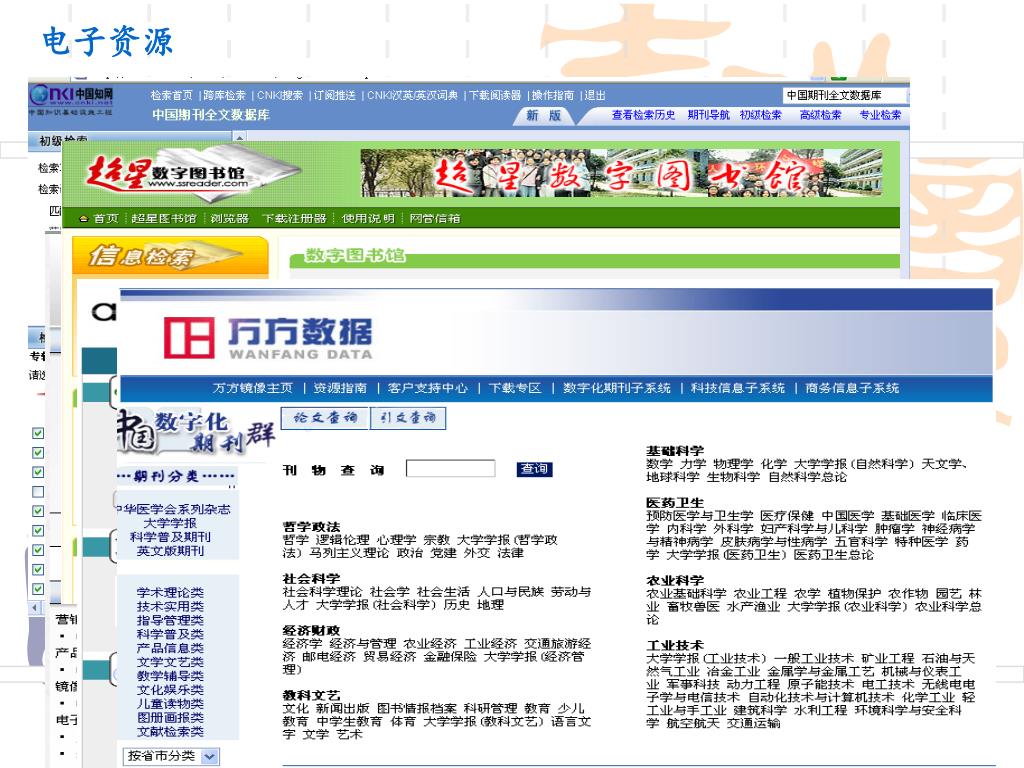Click 查看检索历史 link
The height and width of the screenshot is (768, 1024).
click(643, 115)
